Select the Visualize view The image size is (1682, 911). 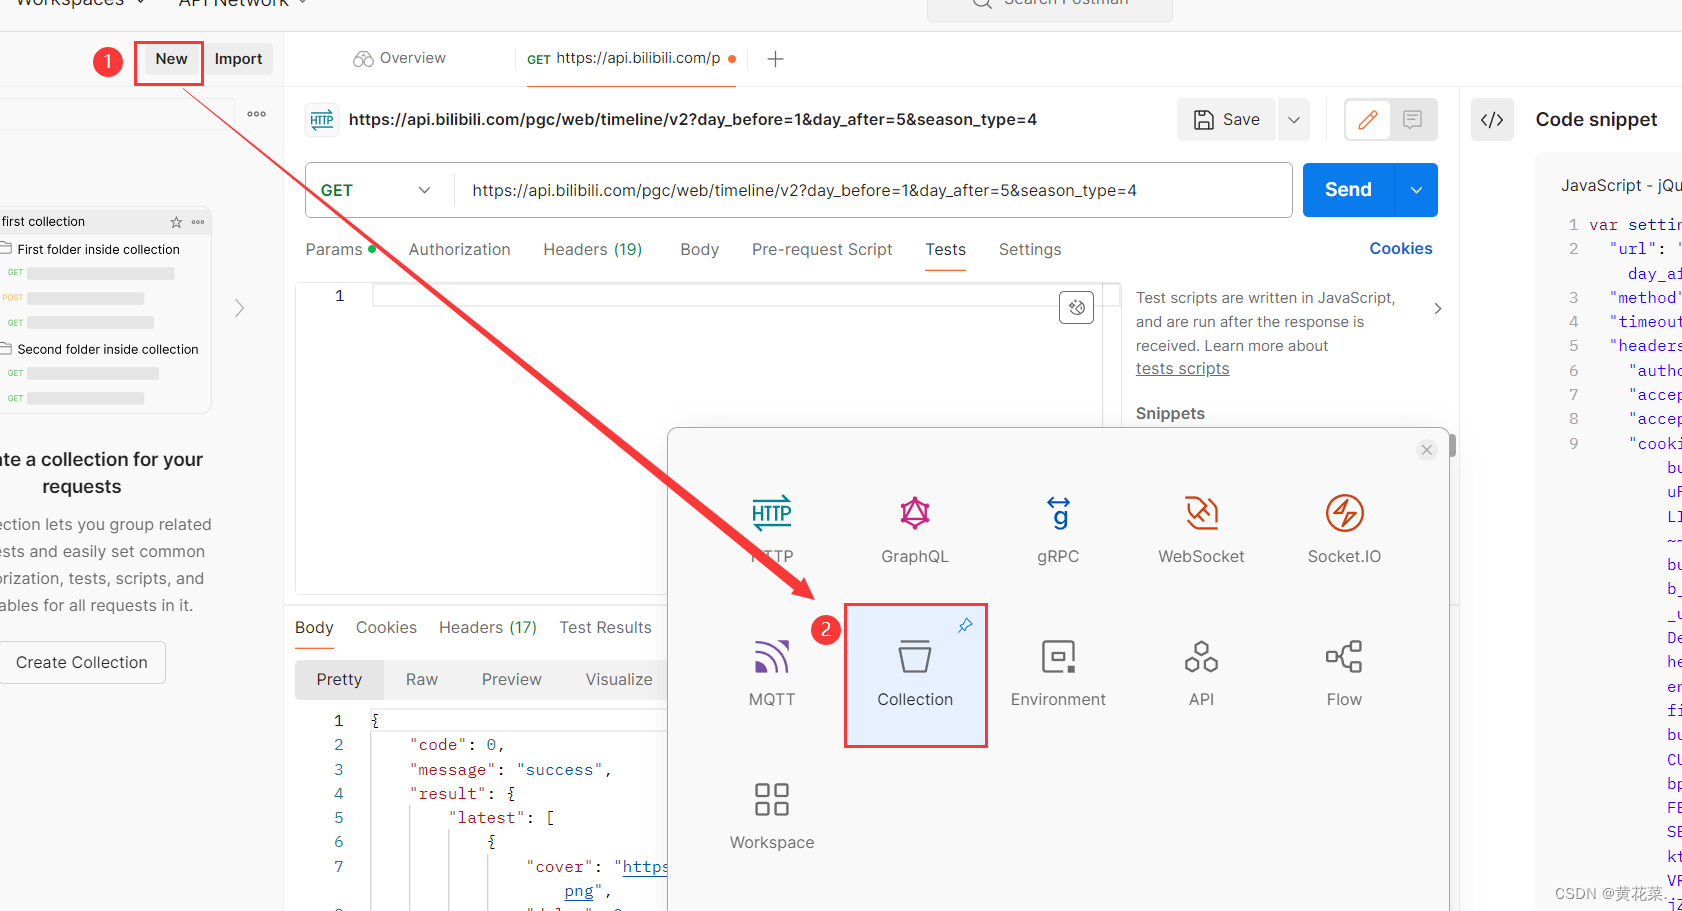619,679
